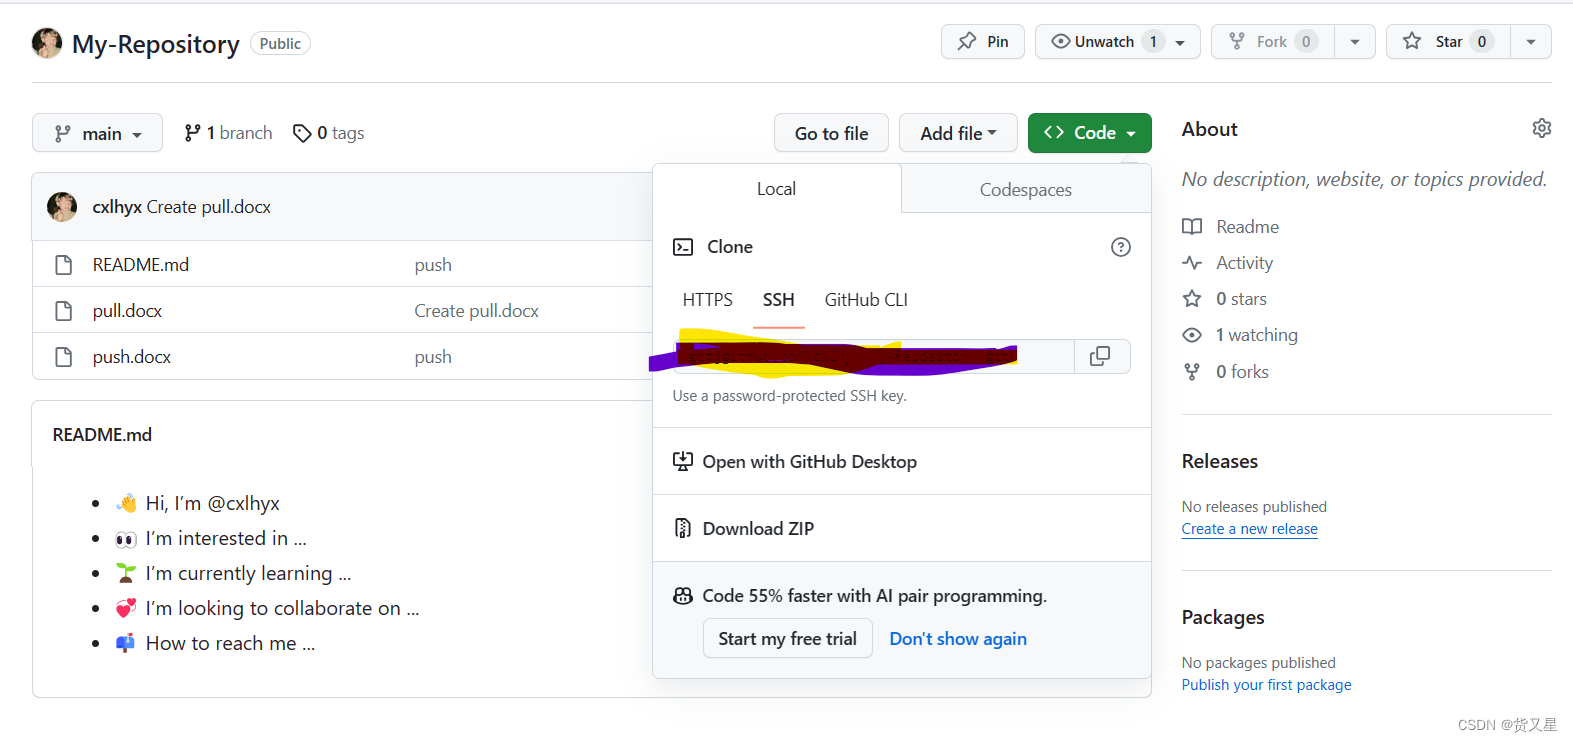1573x742 pixels.
Task: Click the terminal icon next to Clone
Action: click(x=683, y=247)
